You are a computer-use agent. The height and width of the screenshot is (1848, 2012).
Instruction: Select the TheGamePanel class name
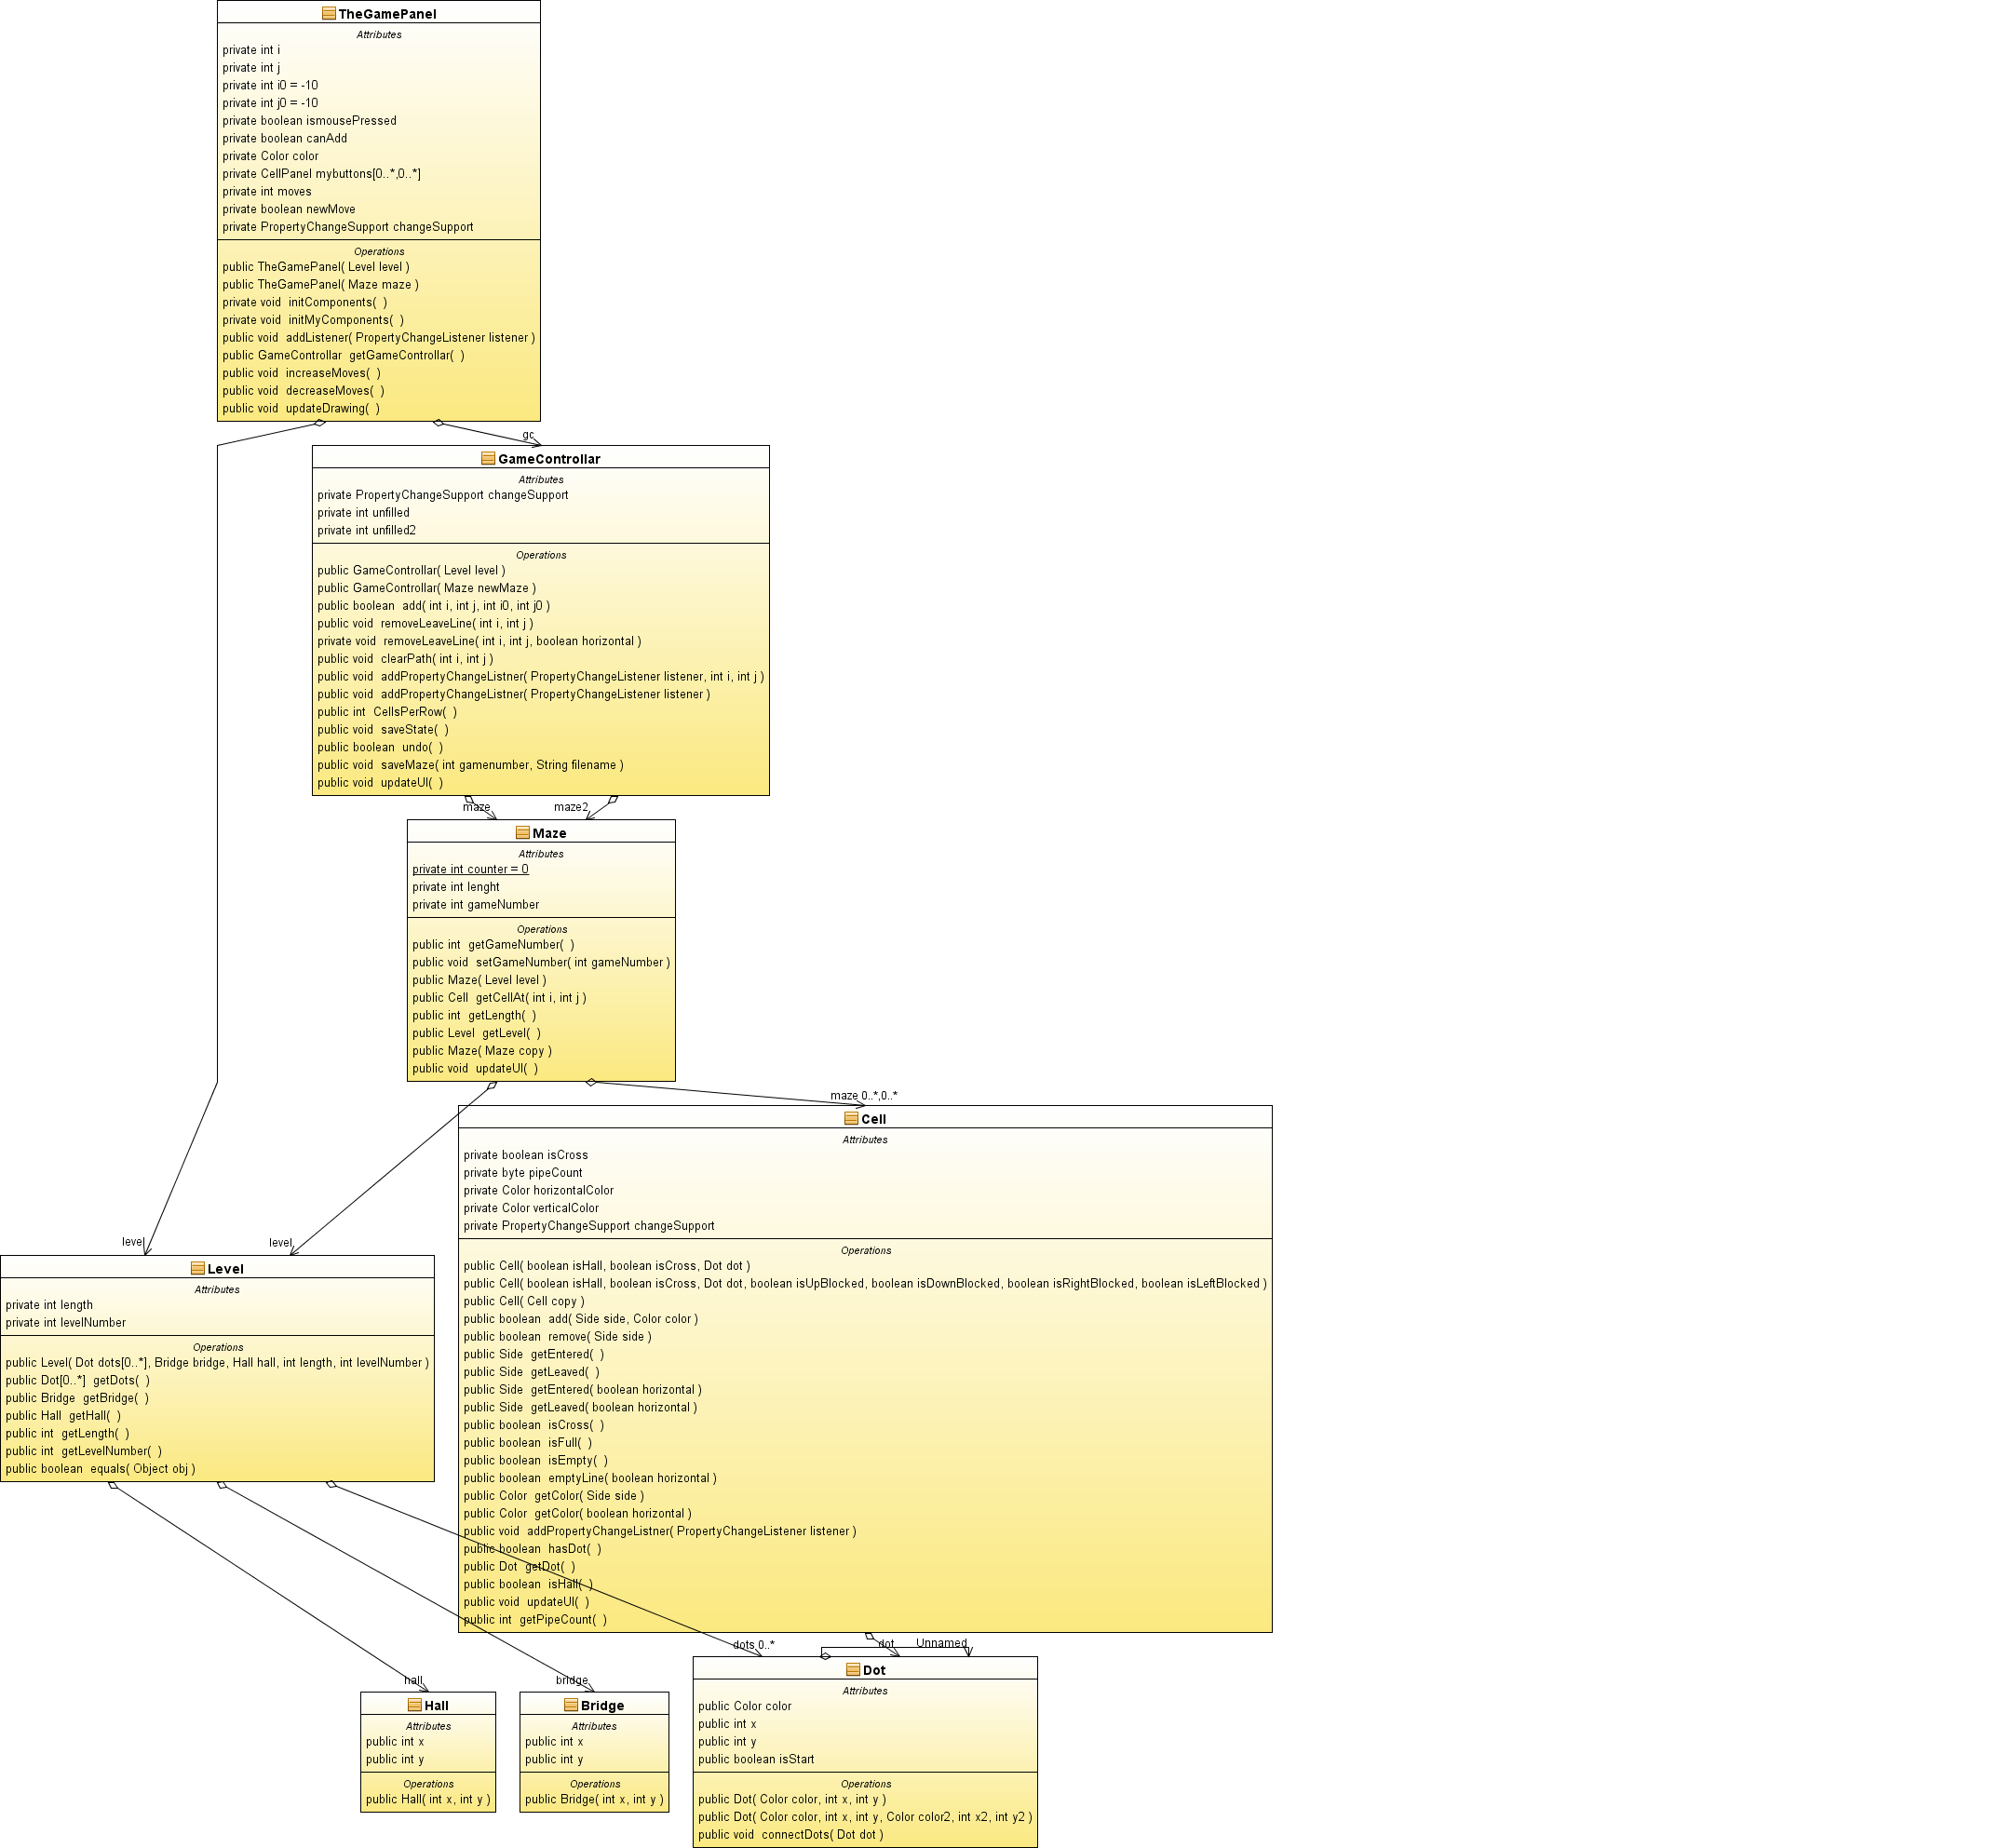click(387, 14)
